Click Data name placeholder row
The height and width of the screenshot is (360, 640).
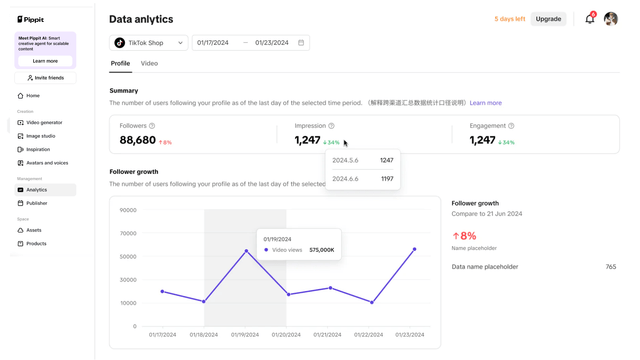(534, 267)
